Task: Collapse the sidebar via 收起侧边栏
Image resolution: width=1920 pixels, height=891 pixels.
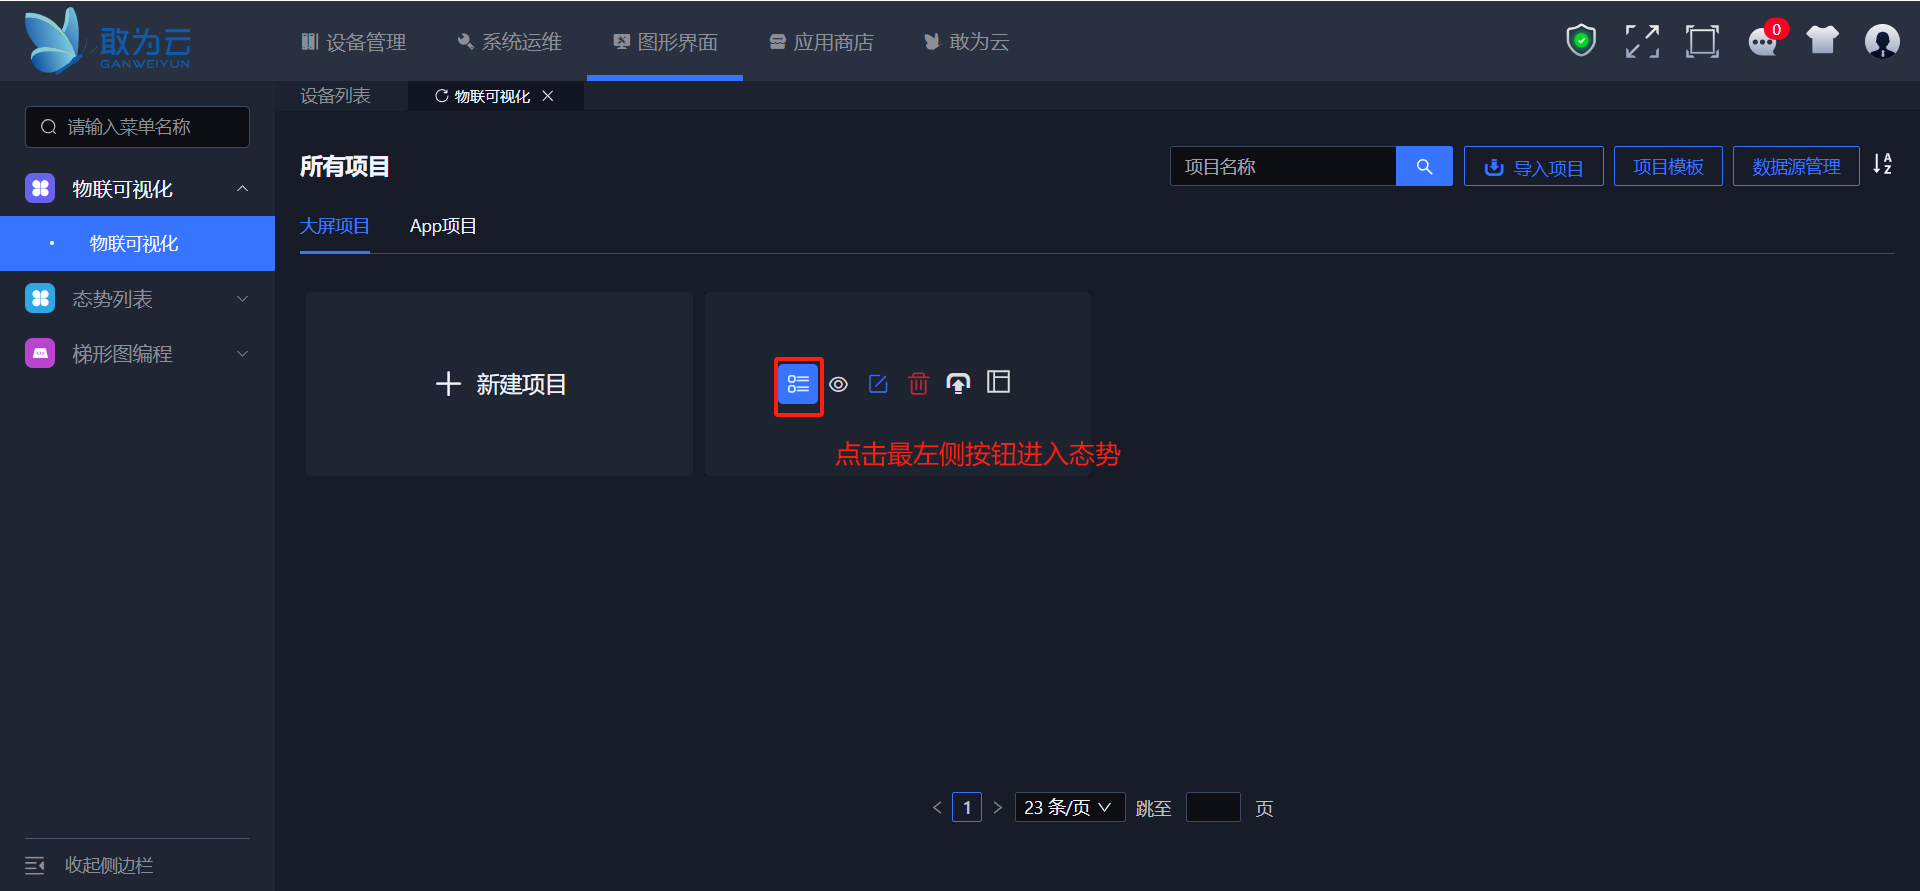Action: [90, 865]
